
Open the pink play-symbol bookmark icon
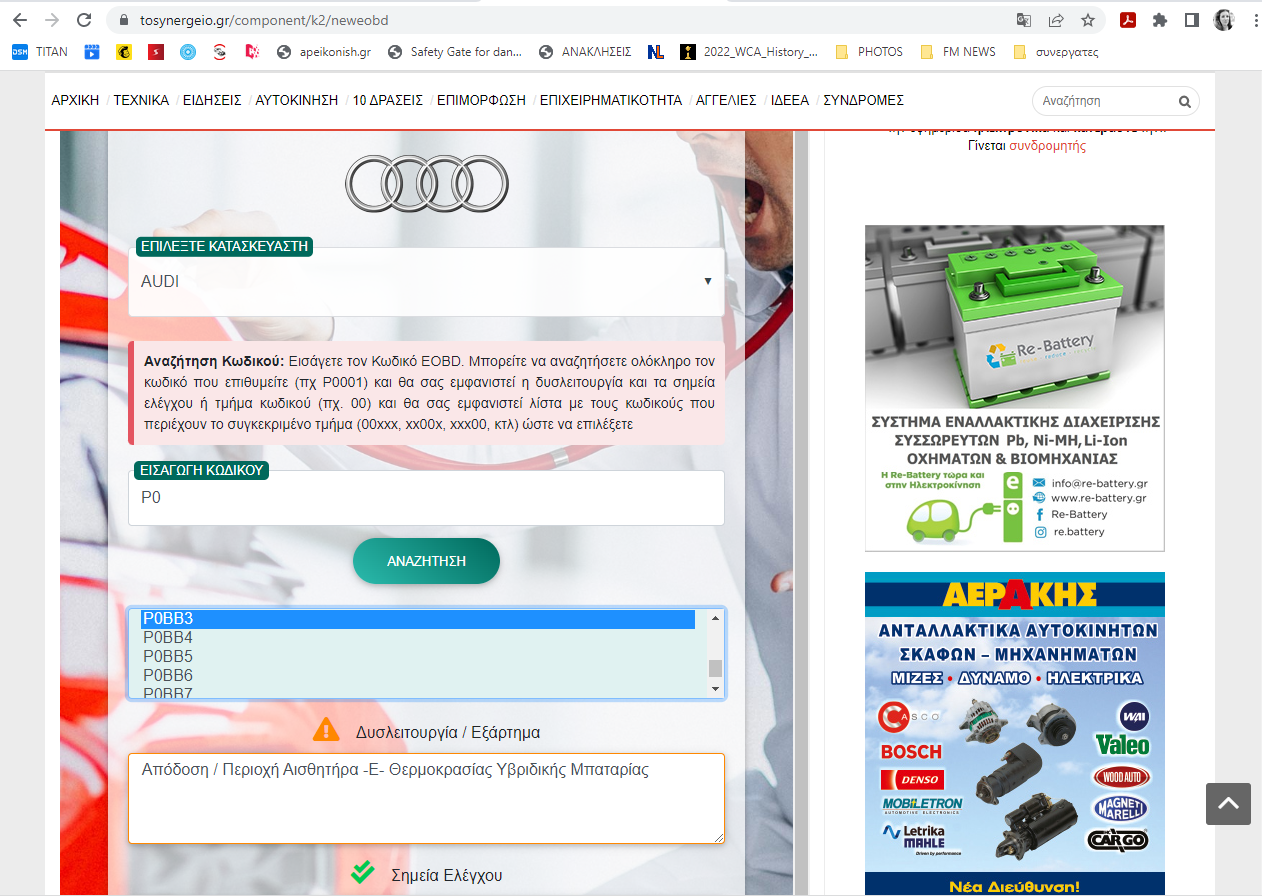point(252,52)
